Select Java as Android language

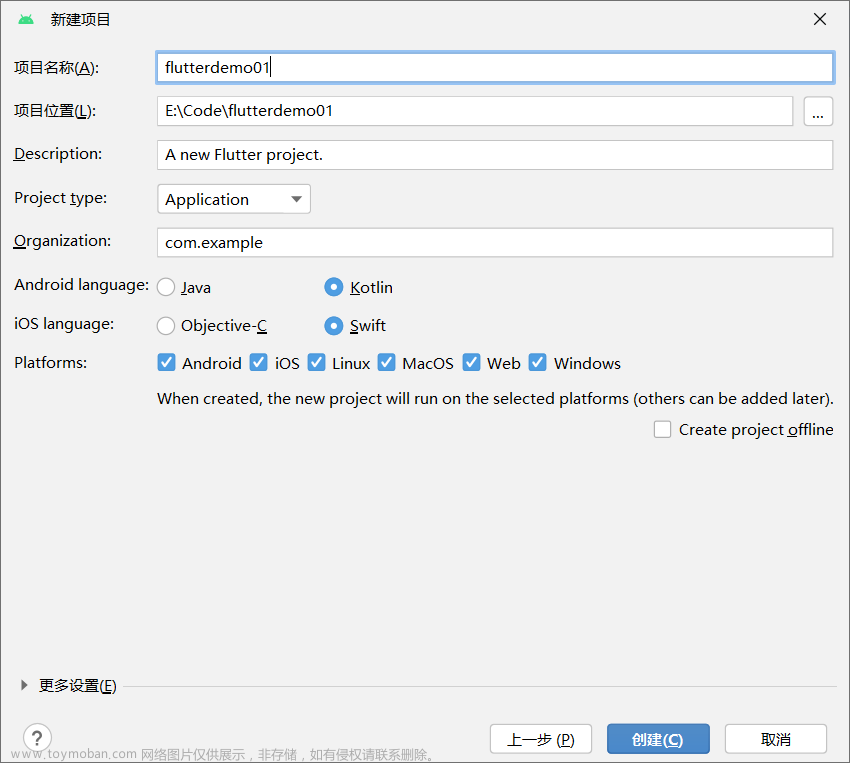click(x=166, y=287)
